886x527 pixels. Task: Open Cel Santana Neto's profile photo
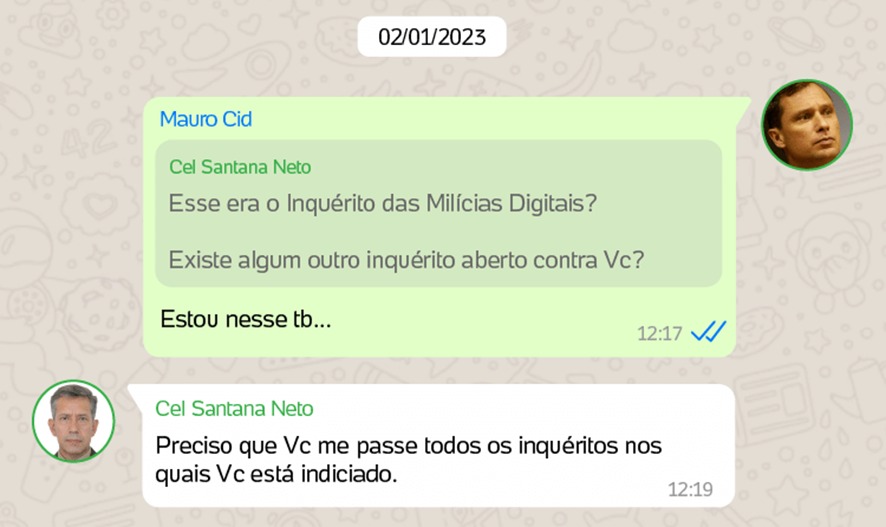point(73,421)
